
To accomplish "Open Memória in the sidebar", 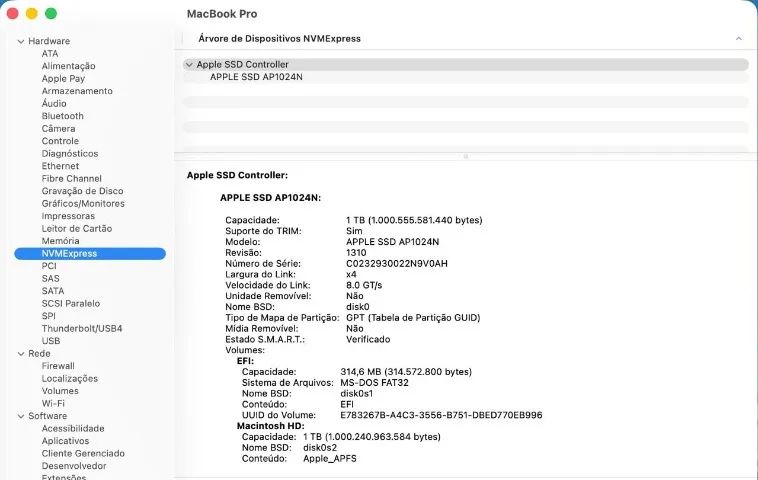I will click(x=60, y=241).
